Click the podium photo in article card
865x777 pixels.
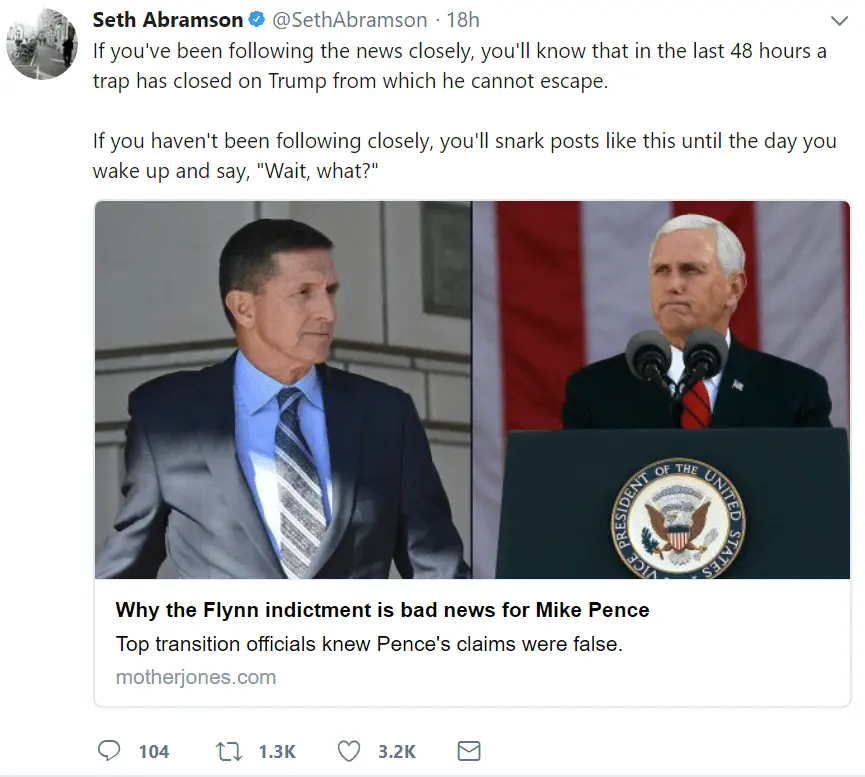661,390
